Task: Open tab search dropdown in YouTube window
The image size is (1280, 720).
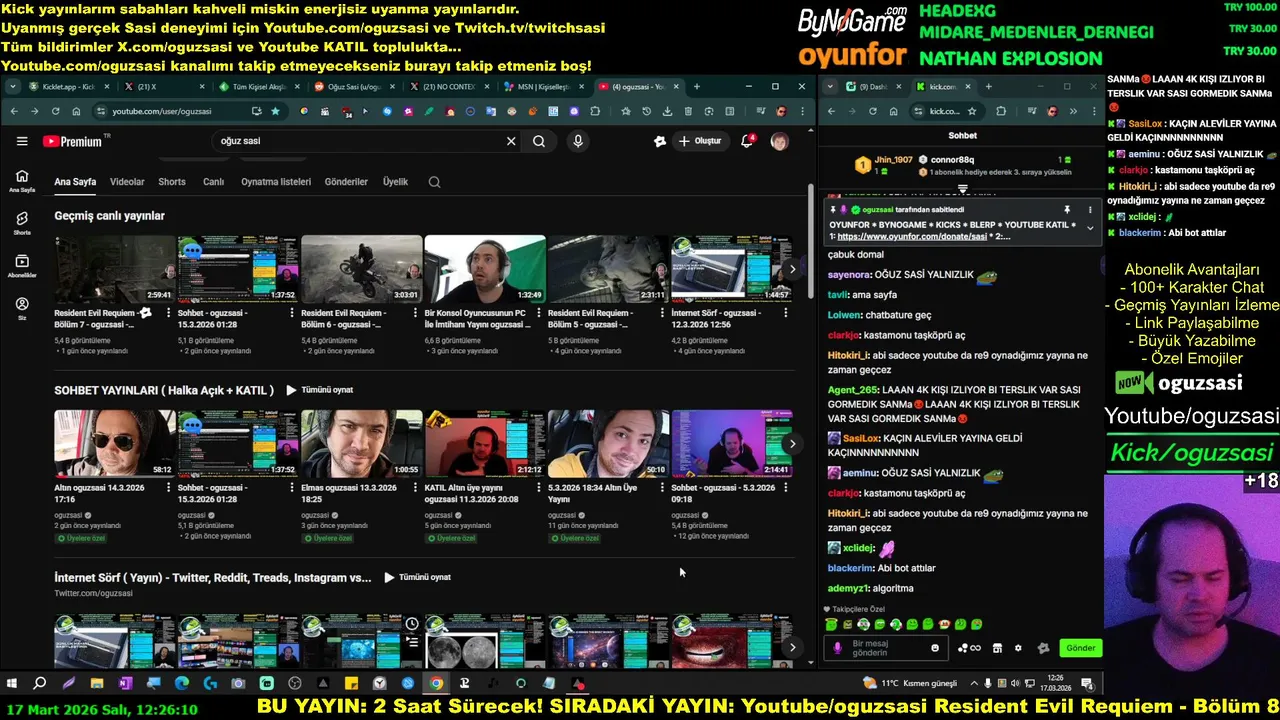Action: click(x=12, y=87)
